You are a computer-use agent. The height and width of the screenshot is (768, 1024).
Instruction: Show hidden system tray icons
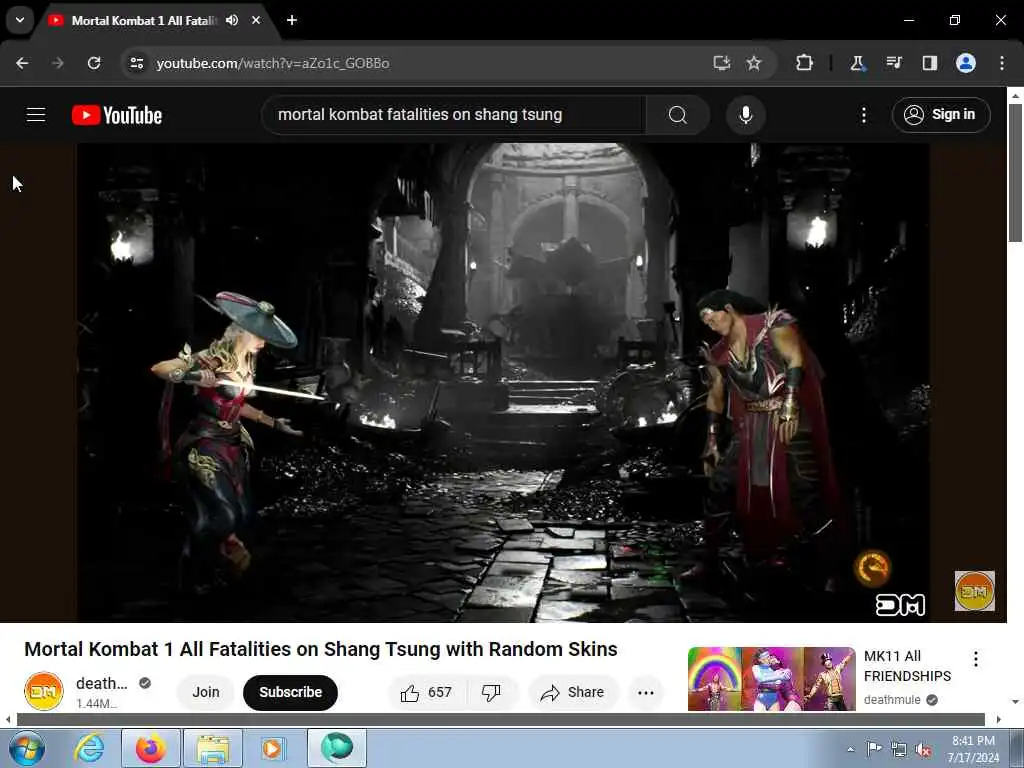(x=850, y=749)
